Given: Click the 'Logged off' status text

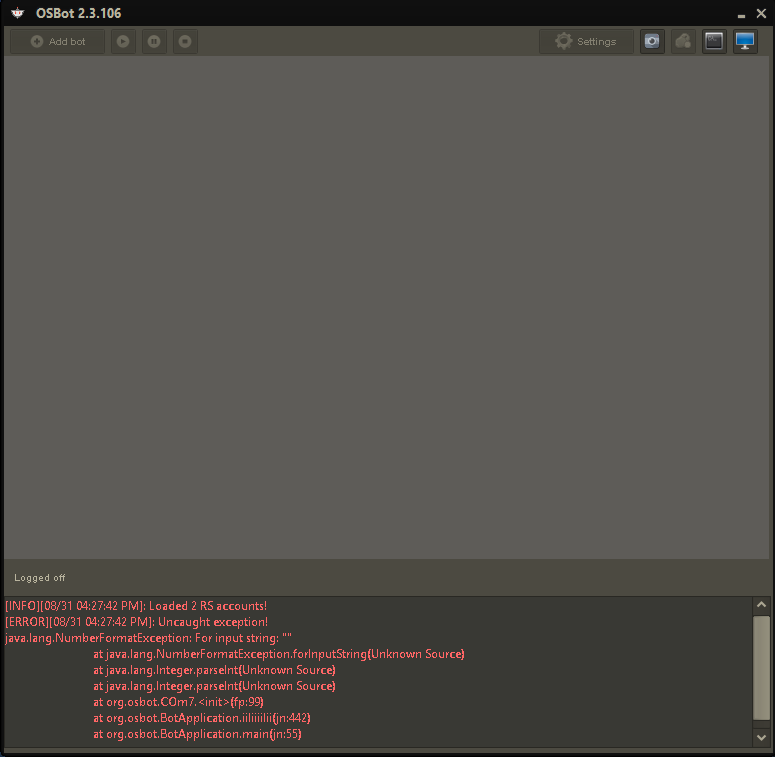Looking at the screenshot, I should 40,578.
